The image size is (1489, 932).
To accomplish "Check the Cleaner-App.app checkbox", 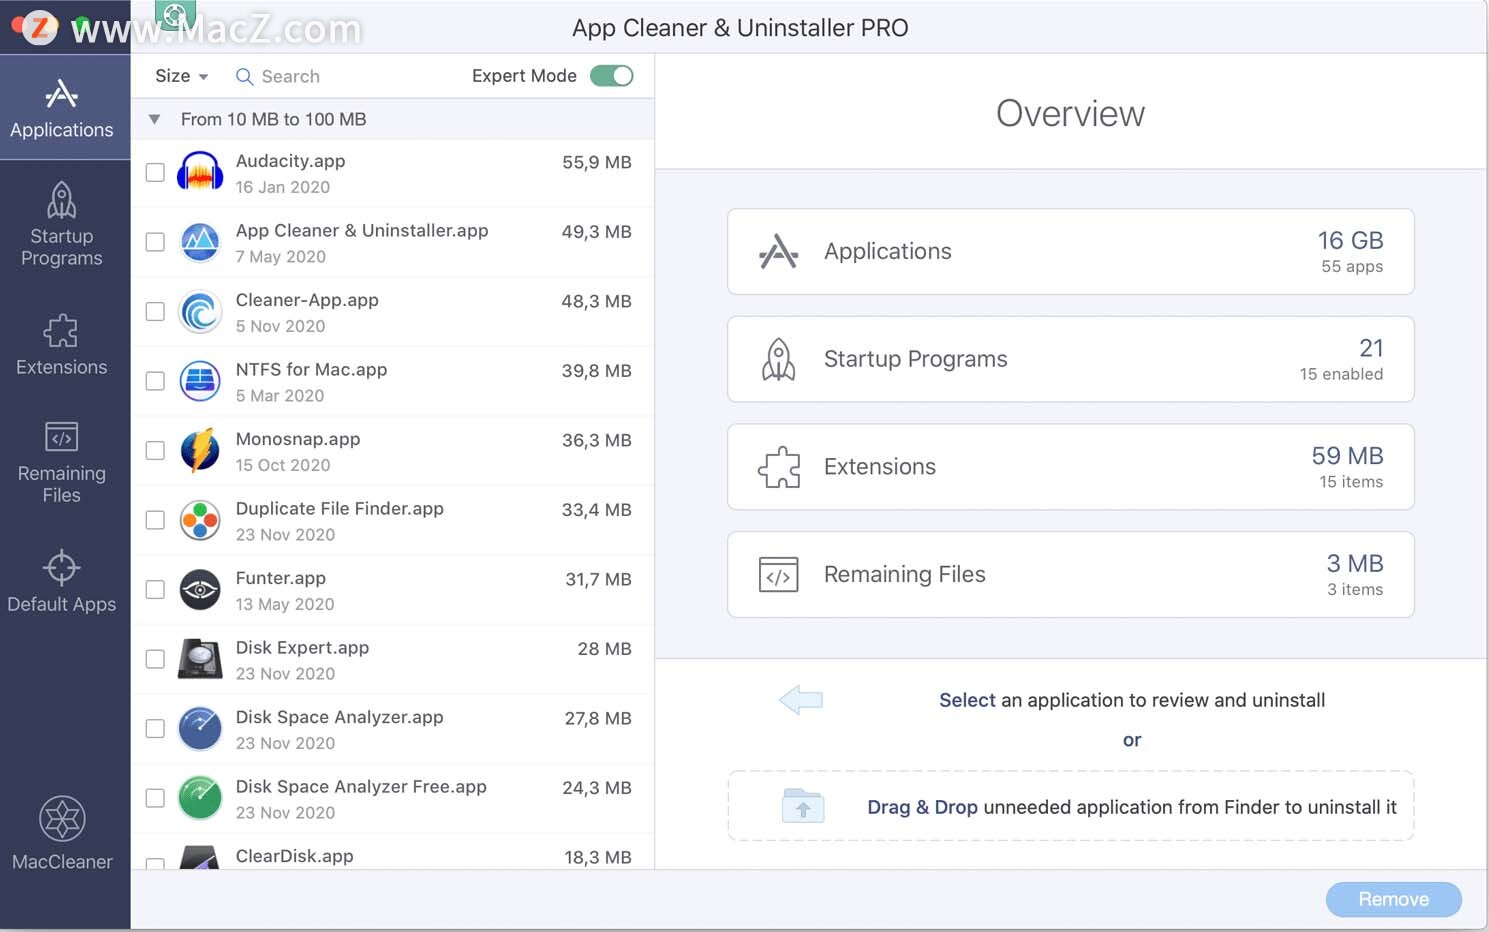I will coord(155,312).
